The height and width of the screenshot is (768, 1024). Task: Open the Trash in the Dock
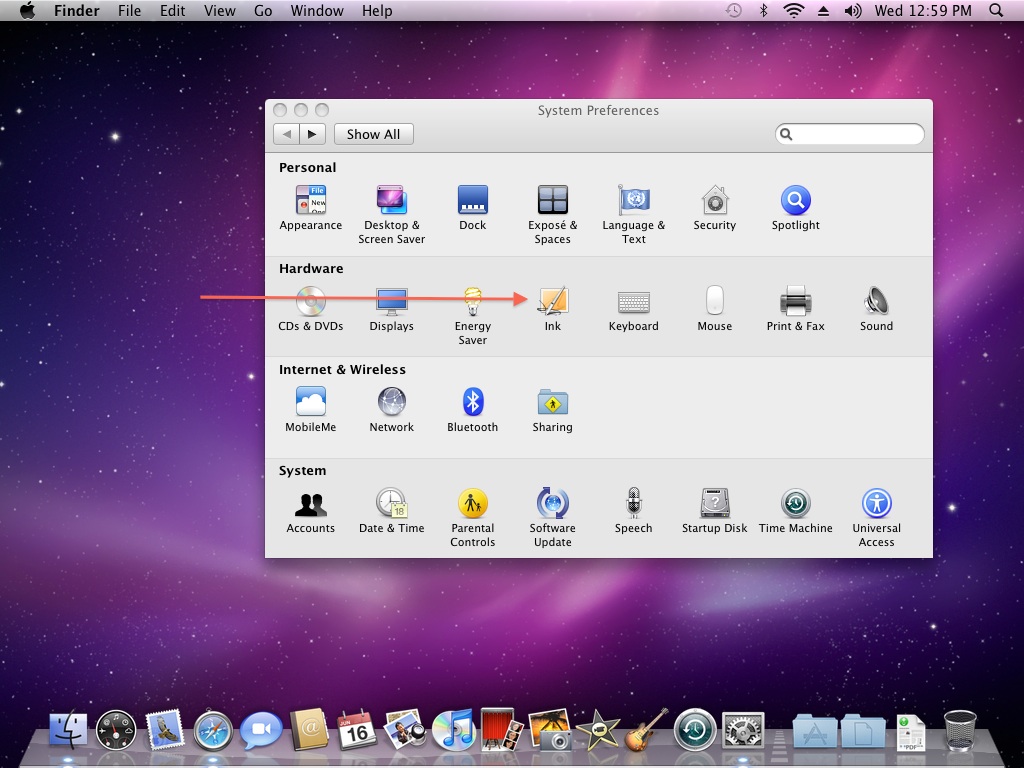(x=960, y=730)
